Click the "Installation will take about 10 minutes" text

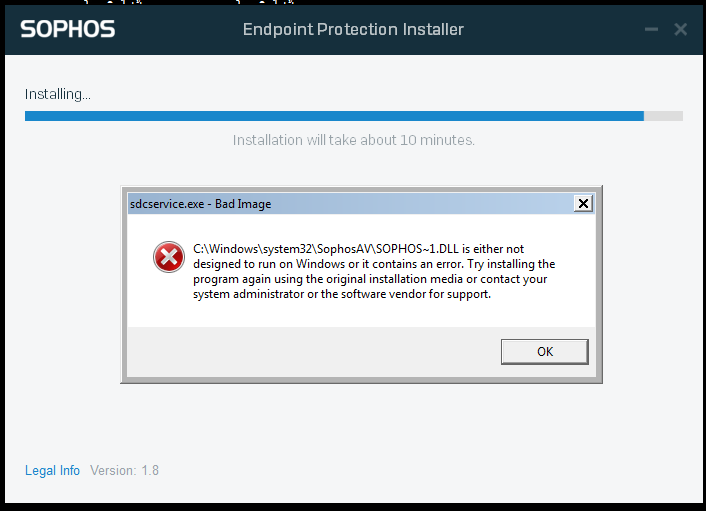[x=353, y=140]
